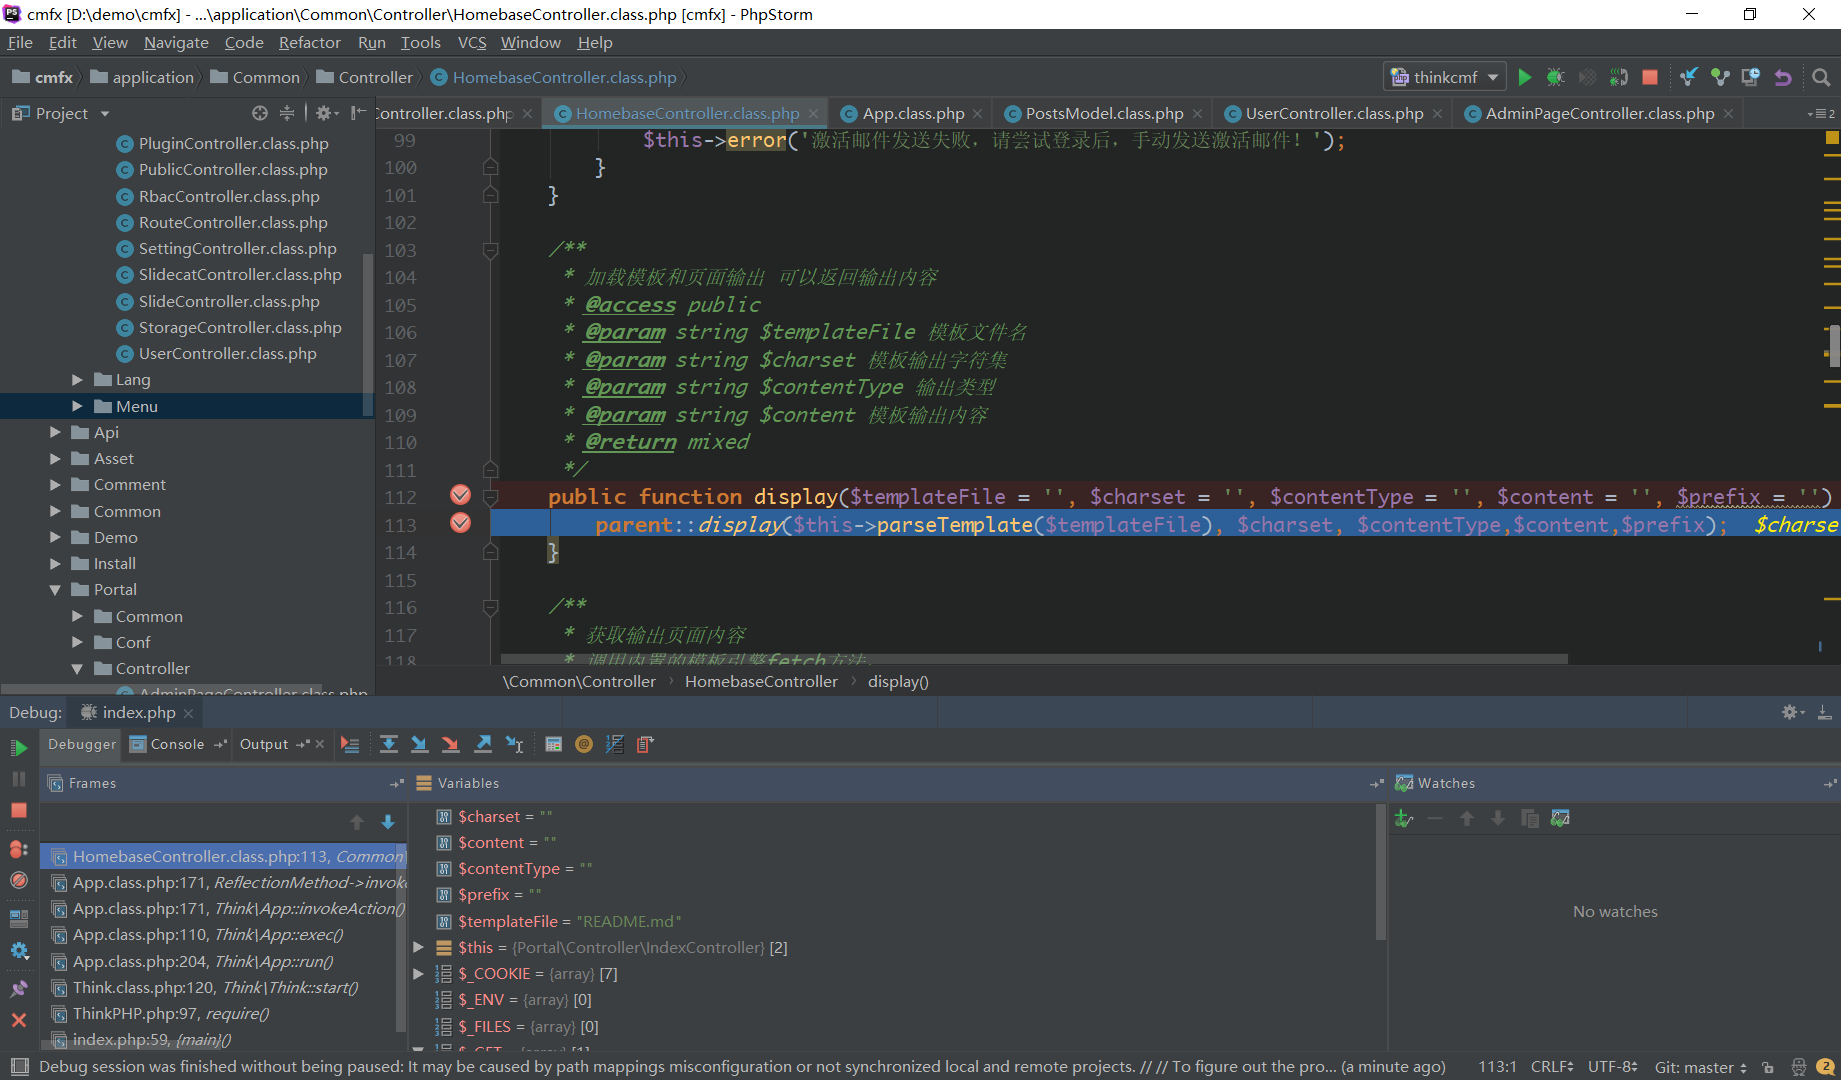Switch to the PostsModel.class.php editor tab
Viewport: 1841px width, 1080px height.
coord(1104,113)
